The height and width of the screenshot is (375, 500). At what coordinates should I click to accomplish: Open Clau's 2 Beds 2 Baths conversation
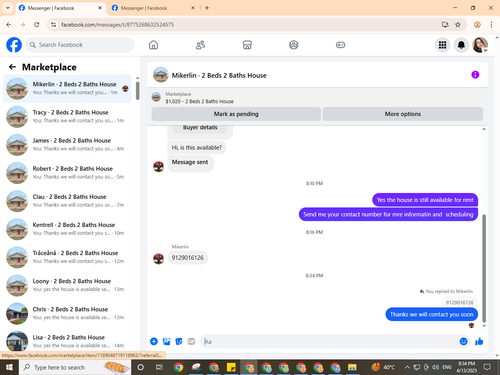68,201
